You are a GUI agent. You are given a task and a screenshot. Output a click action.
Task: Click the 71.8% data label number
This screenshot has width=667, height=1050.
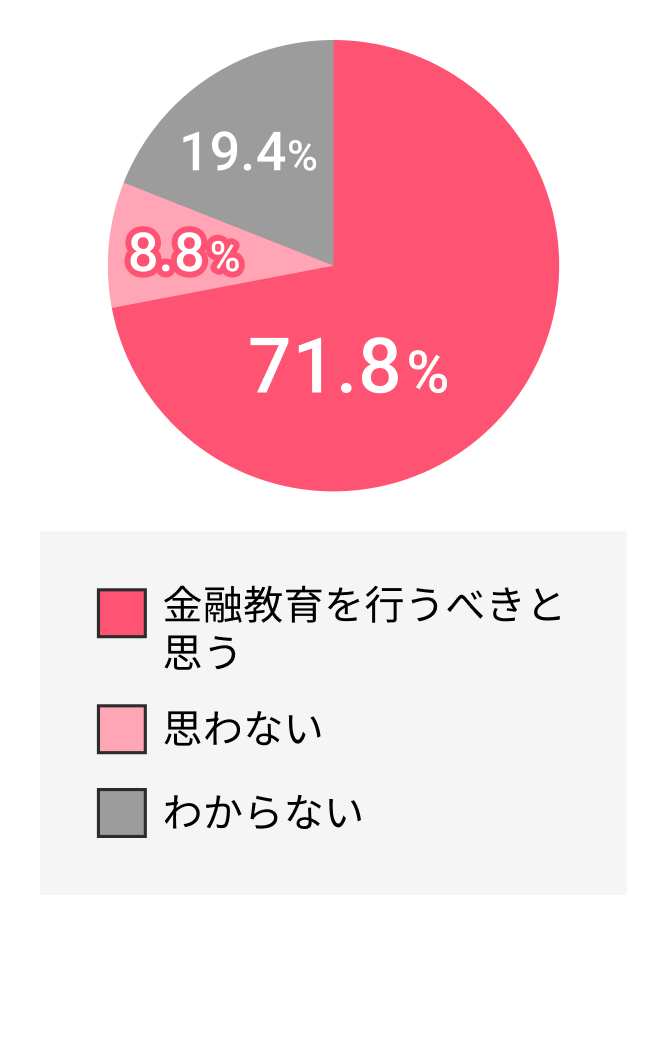[x=325, y=367]
